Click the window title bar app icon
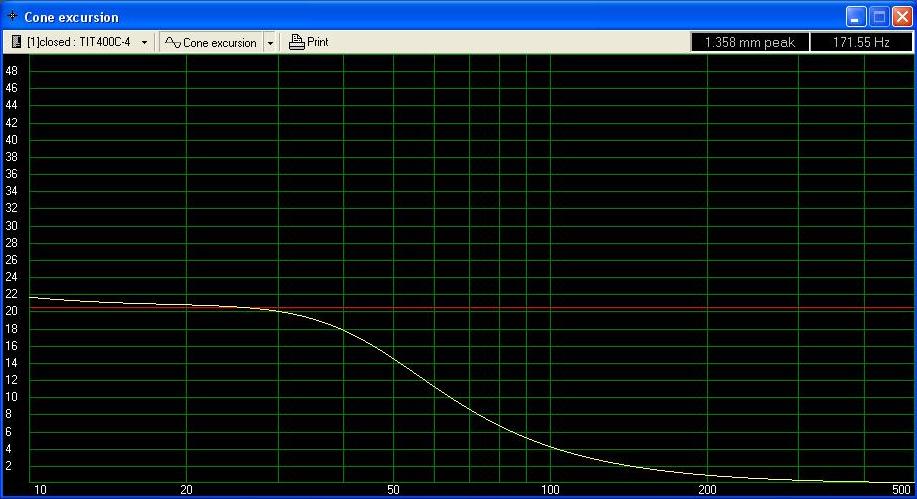 click(12, 17)
